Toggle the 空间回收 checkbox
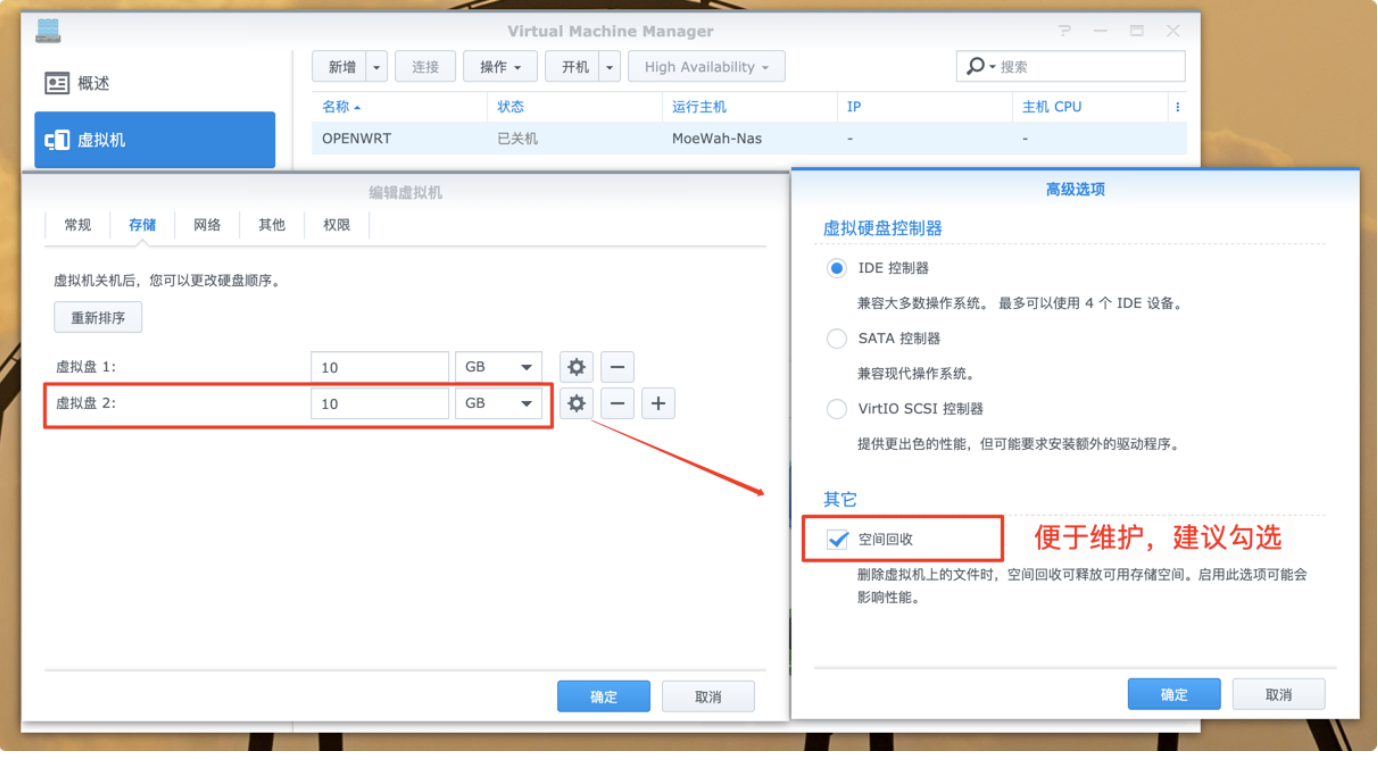The height and width of the screenshot is (768, 1378). pyautogui.click(x=837, y=539)
